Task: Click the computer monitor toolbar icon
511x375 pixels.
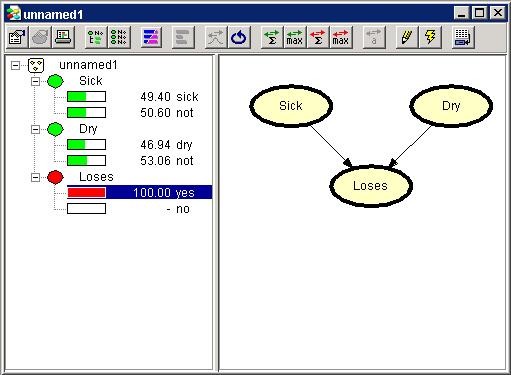Action: point(63,37)
